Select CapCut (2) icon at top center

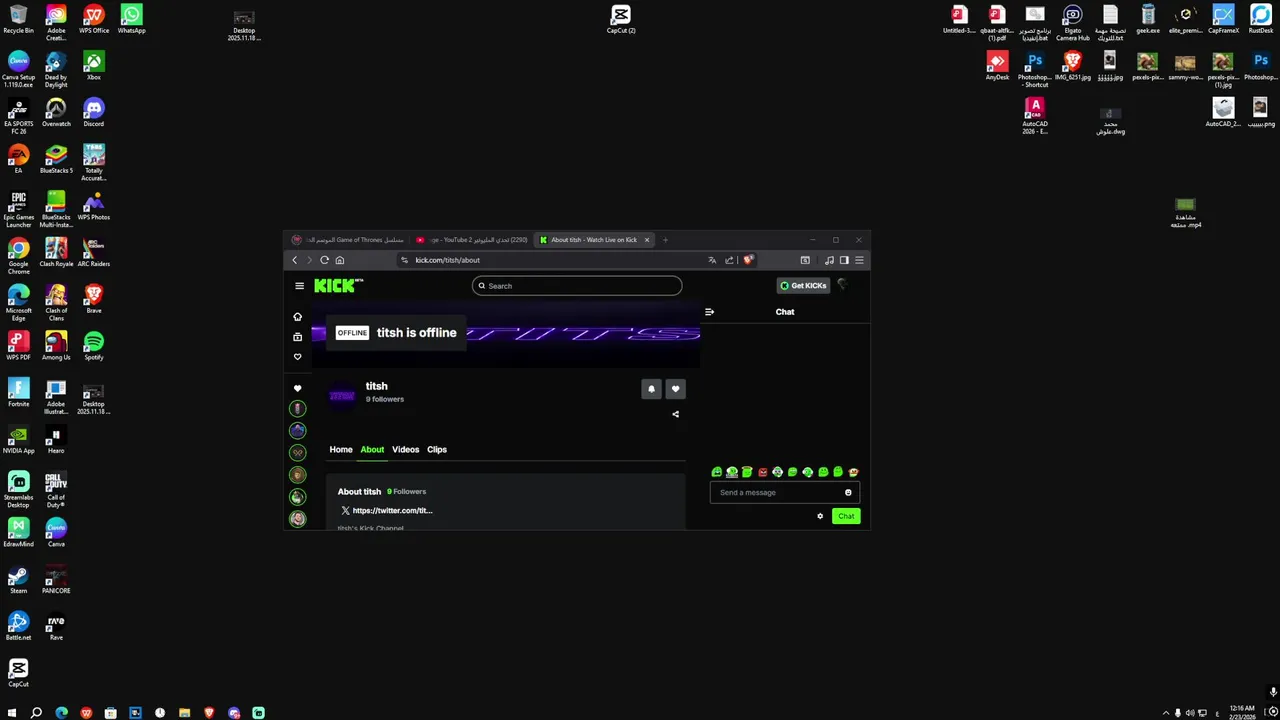621,19
